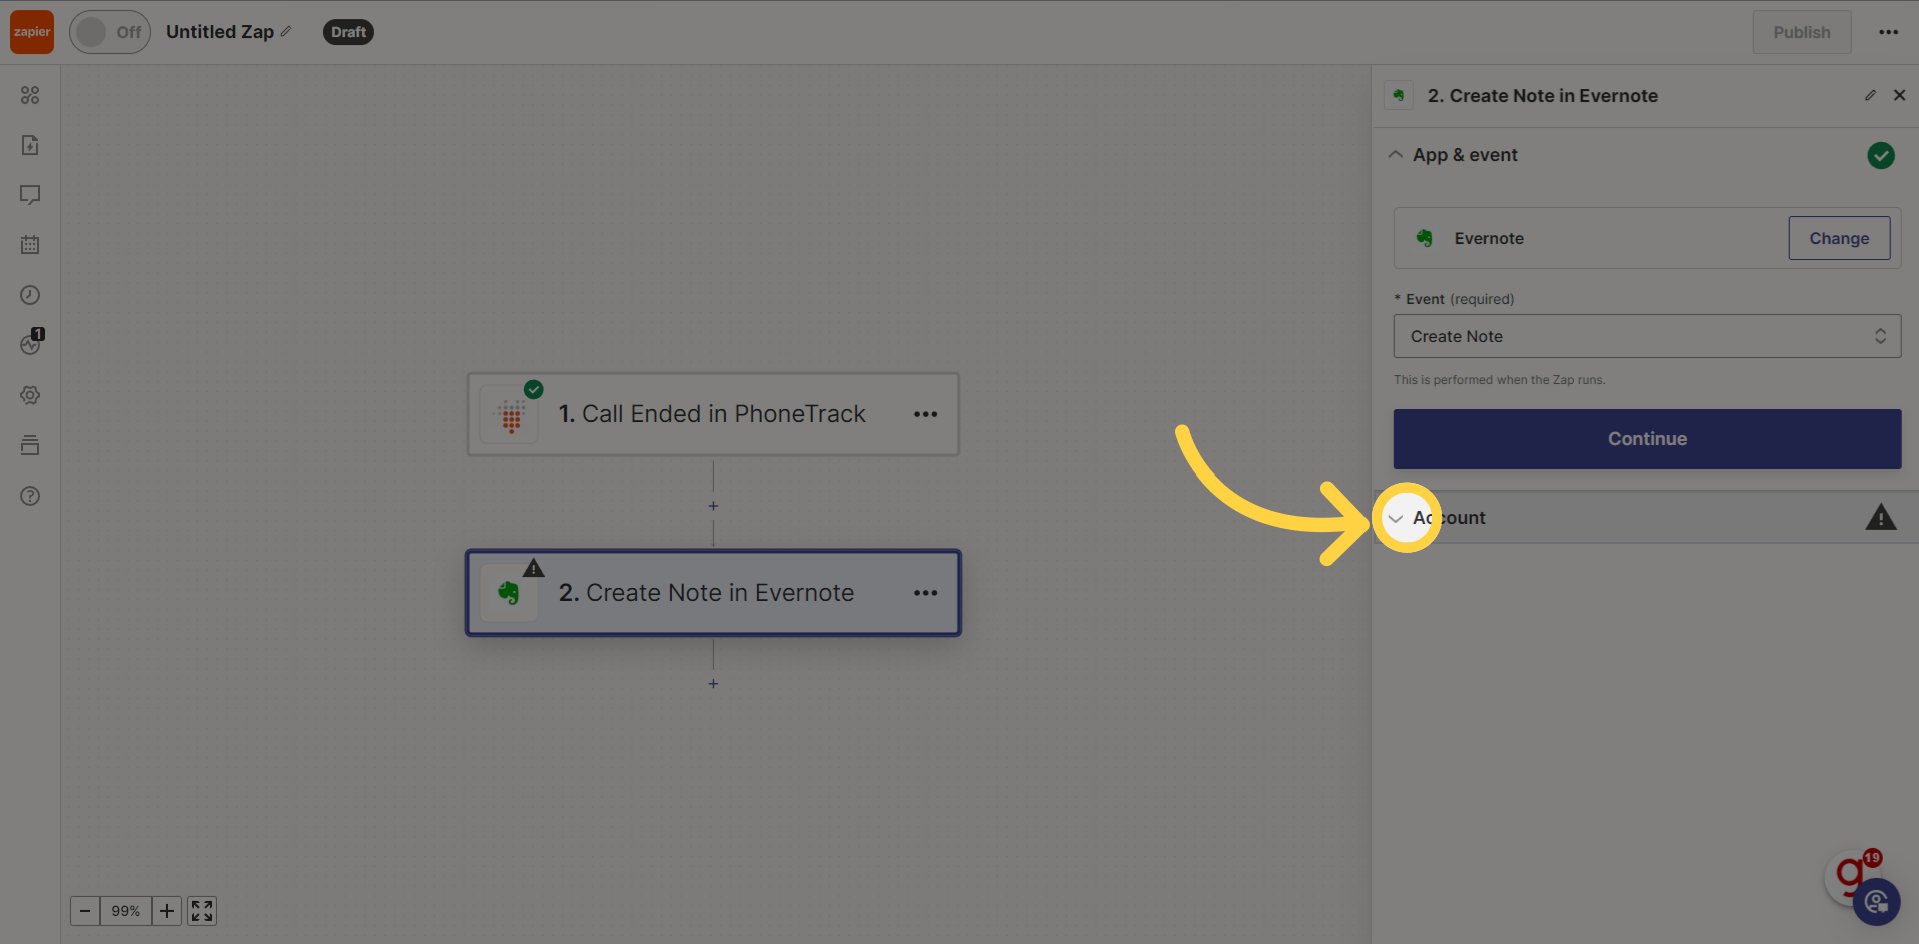Open the history clock sidebar icon

pyautogui.click(x=30, y=295)
